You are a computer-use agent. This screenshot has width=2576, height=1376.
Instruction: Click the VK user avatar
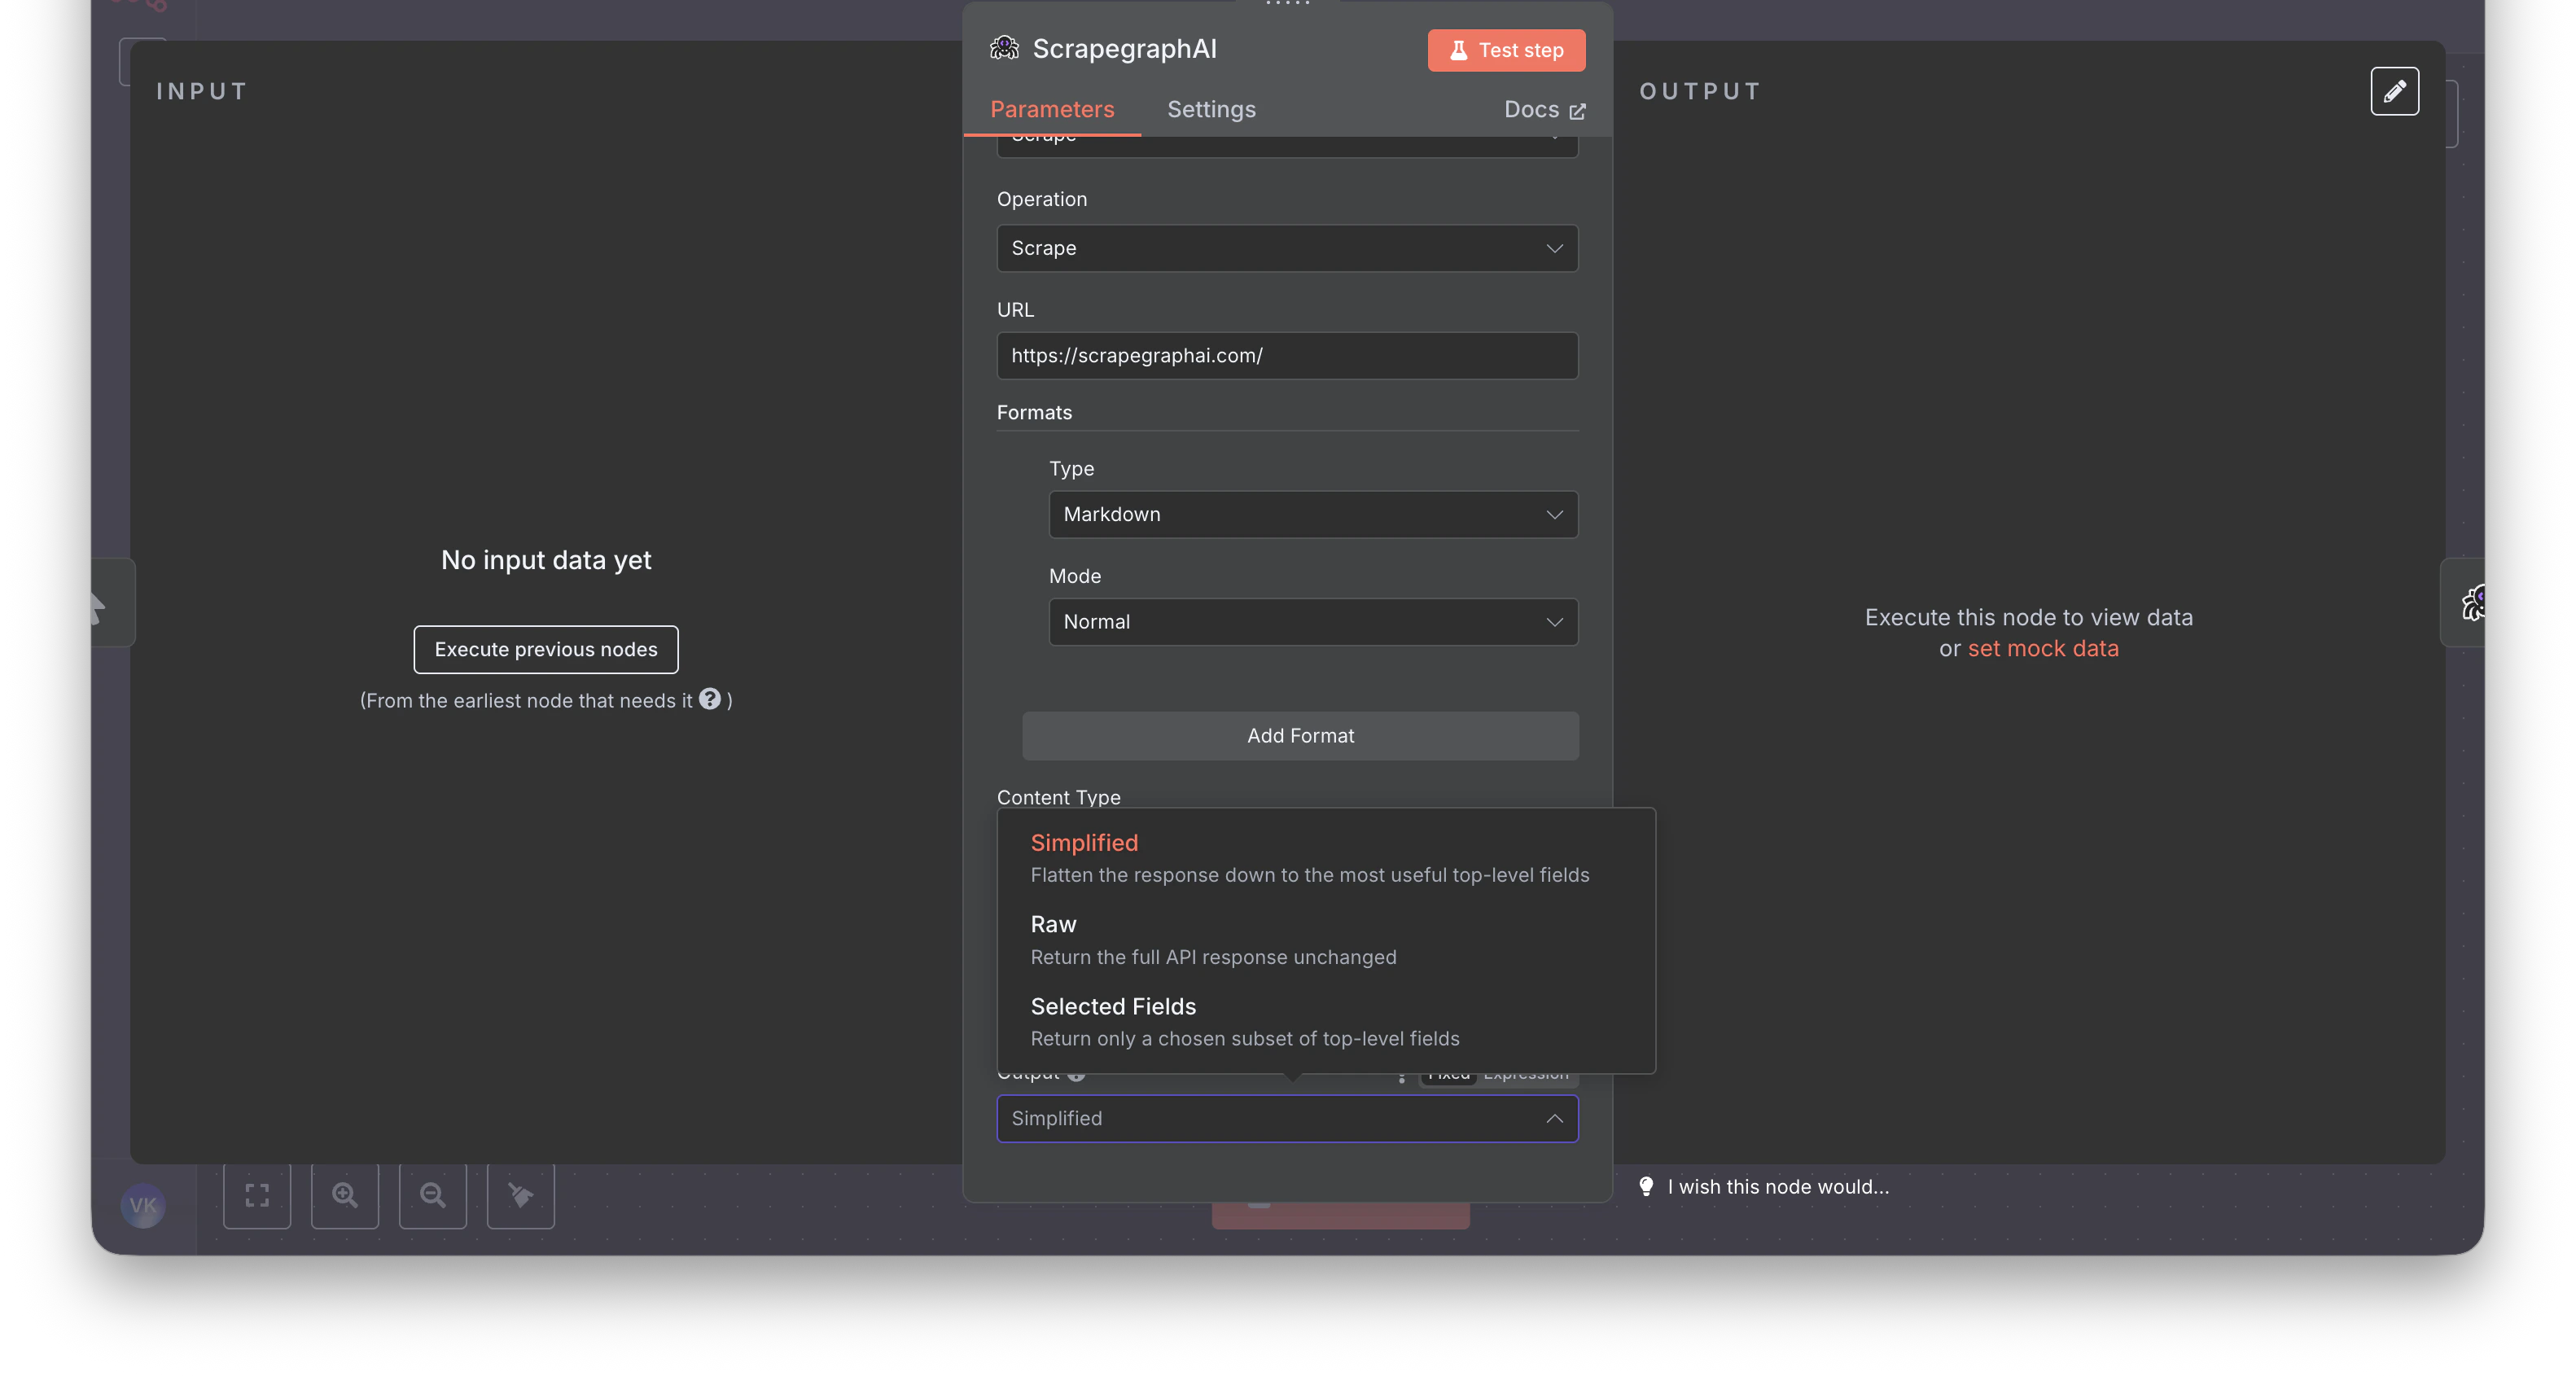coord(143,1205)
